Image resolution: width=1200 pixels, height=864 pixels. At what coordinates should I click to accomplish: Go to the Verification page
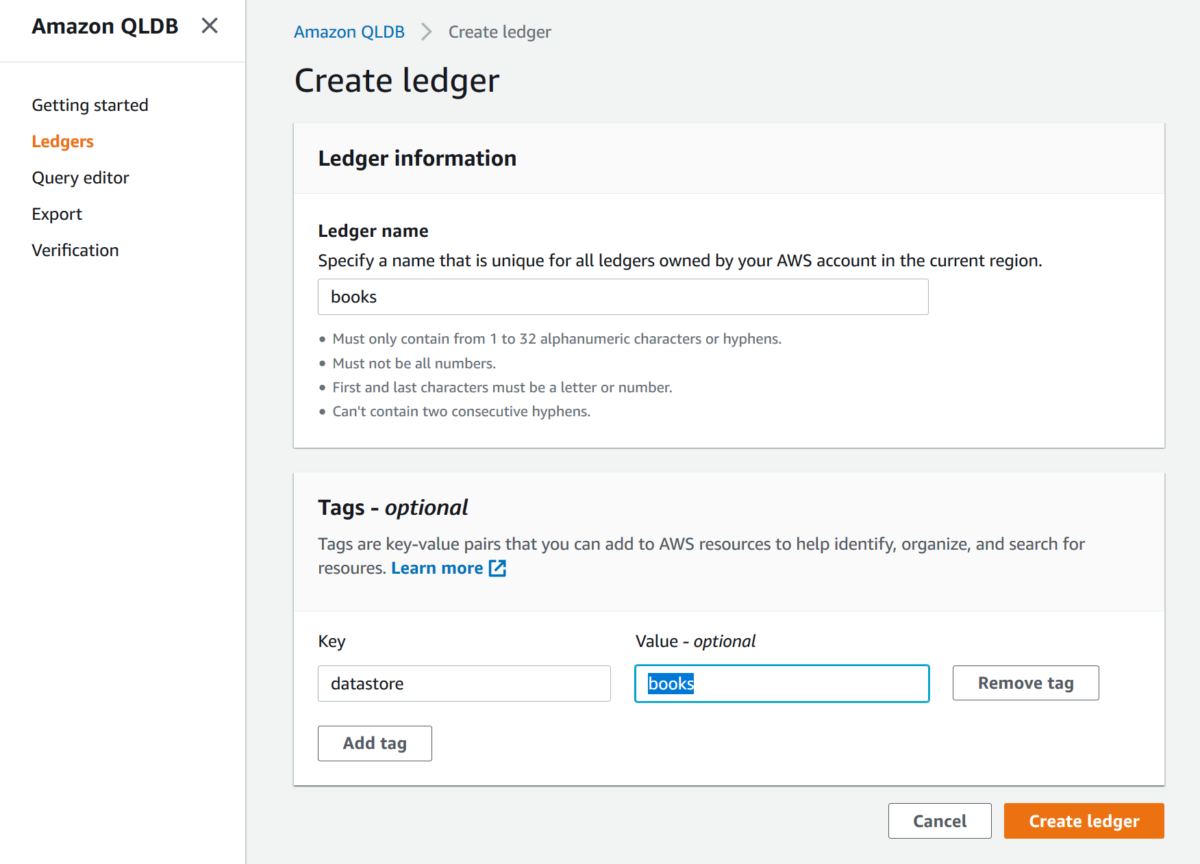click(x=75, y=249)
